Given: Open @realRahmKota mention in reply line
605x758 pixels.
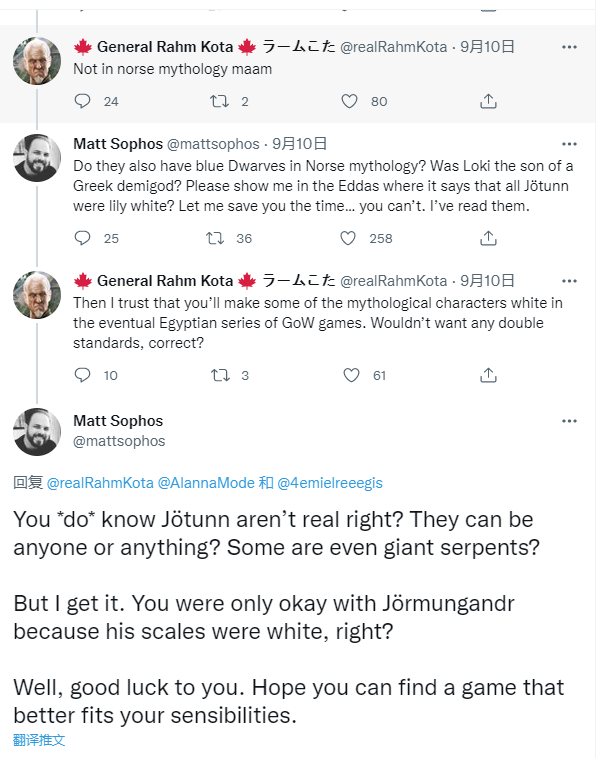Looking at the screenshot, I should click(100, 483).
